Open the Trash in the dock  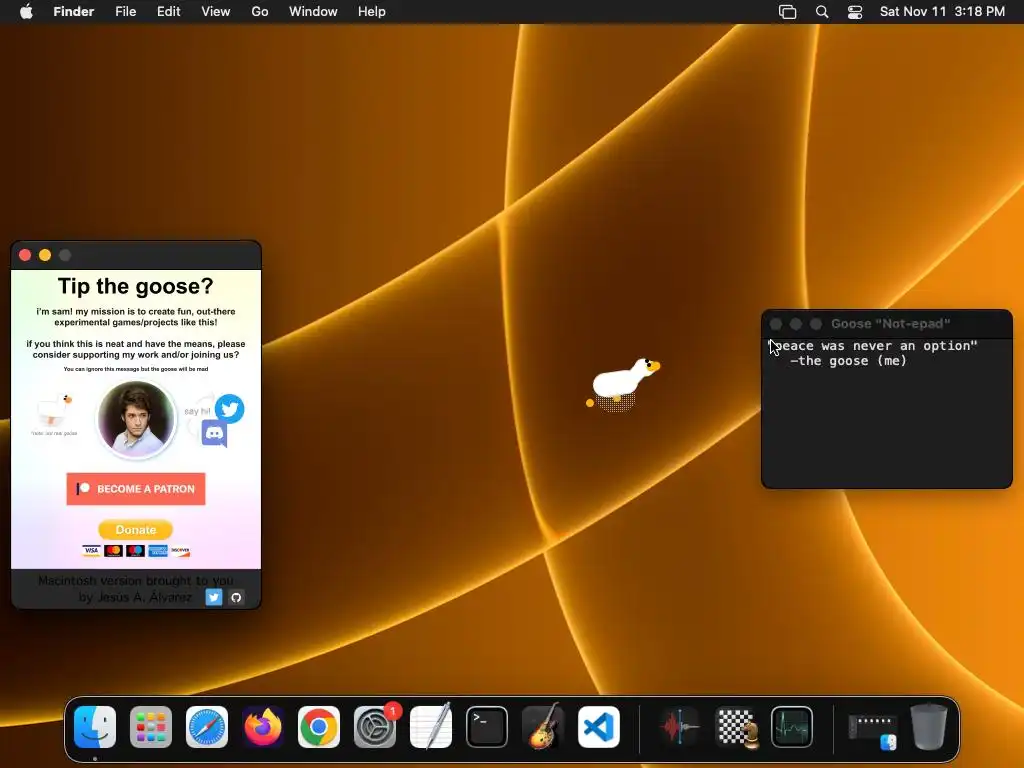pos(929,727)
